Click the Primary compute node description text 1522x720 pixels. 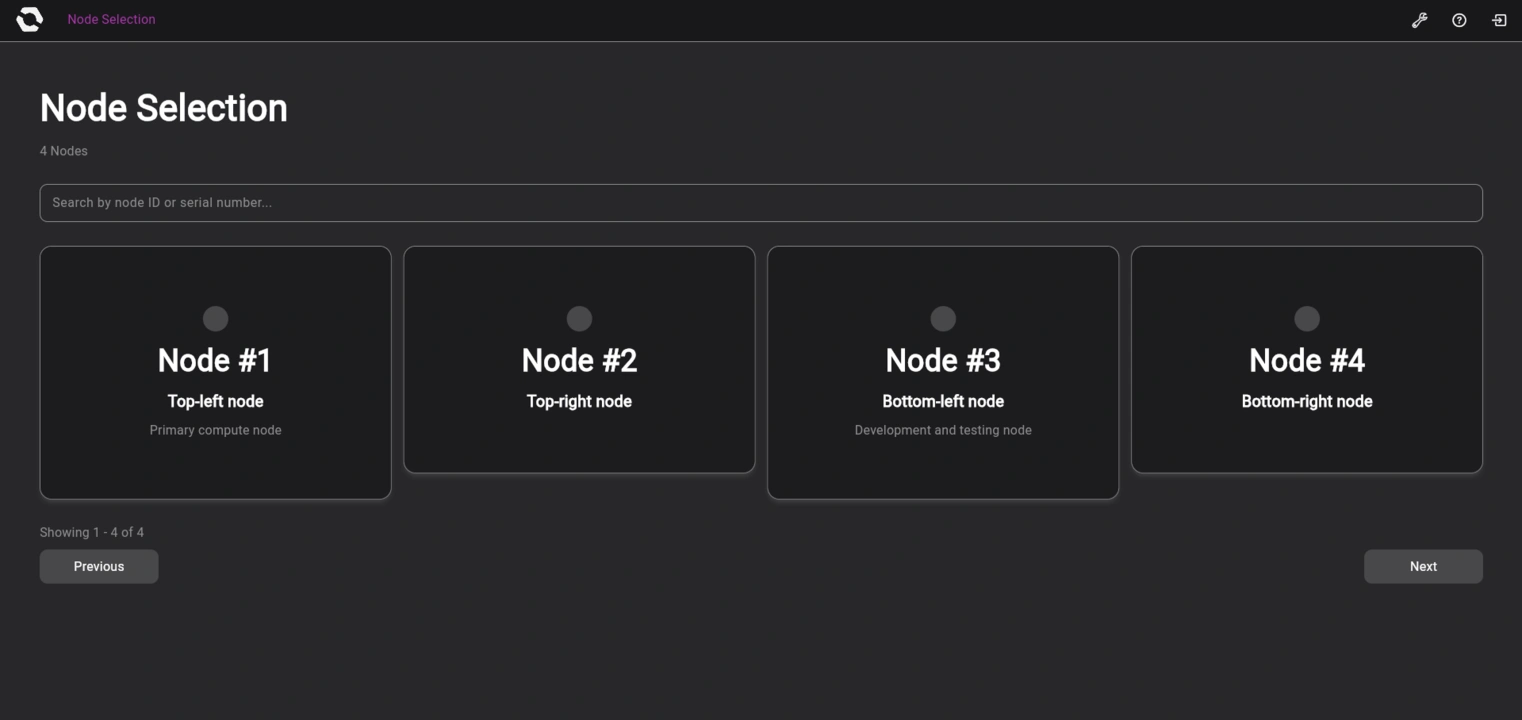[x=215, y=430]
